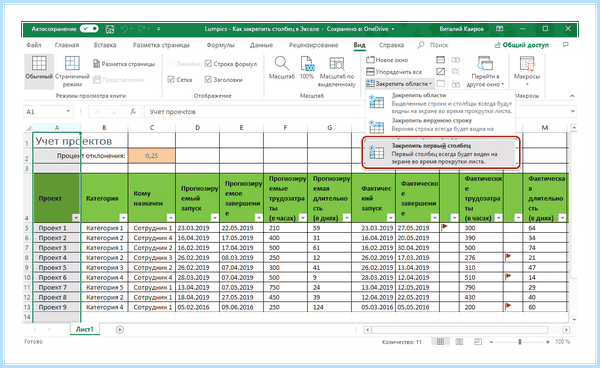This screenshot has height=368, width=600.
Task: Open the filter dropdown for Категория column
Action: 123,218
